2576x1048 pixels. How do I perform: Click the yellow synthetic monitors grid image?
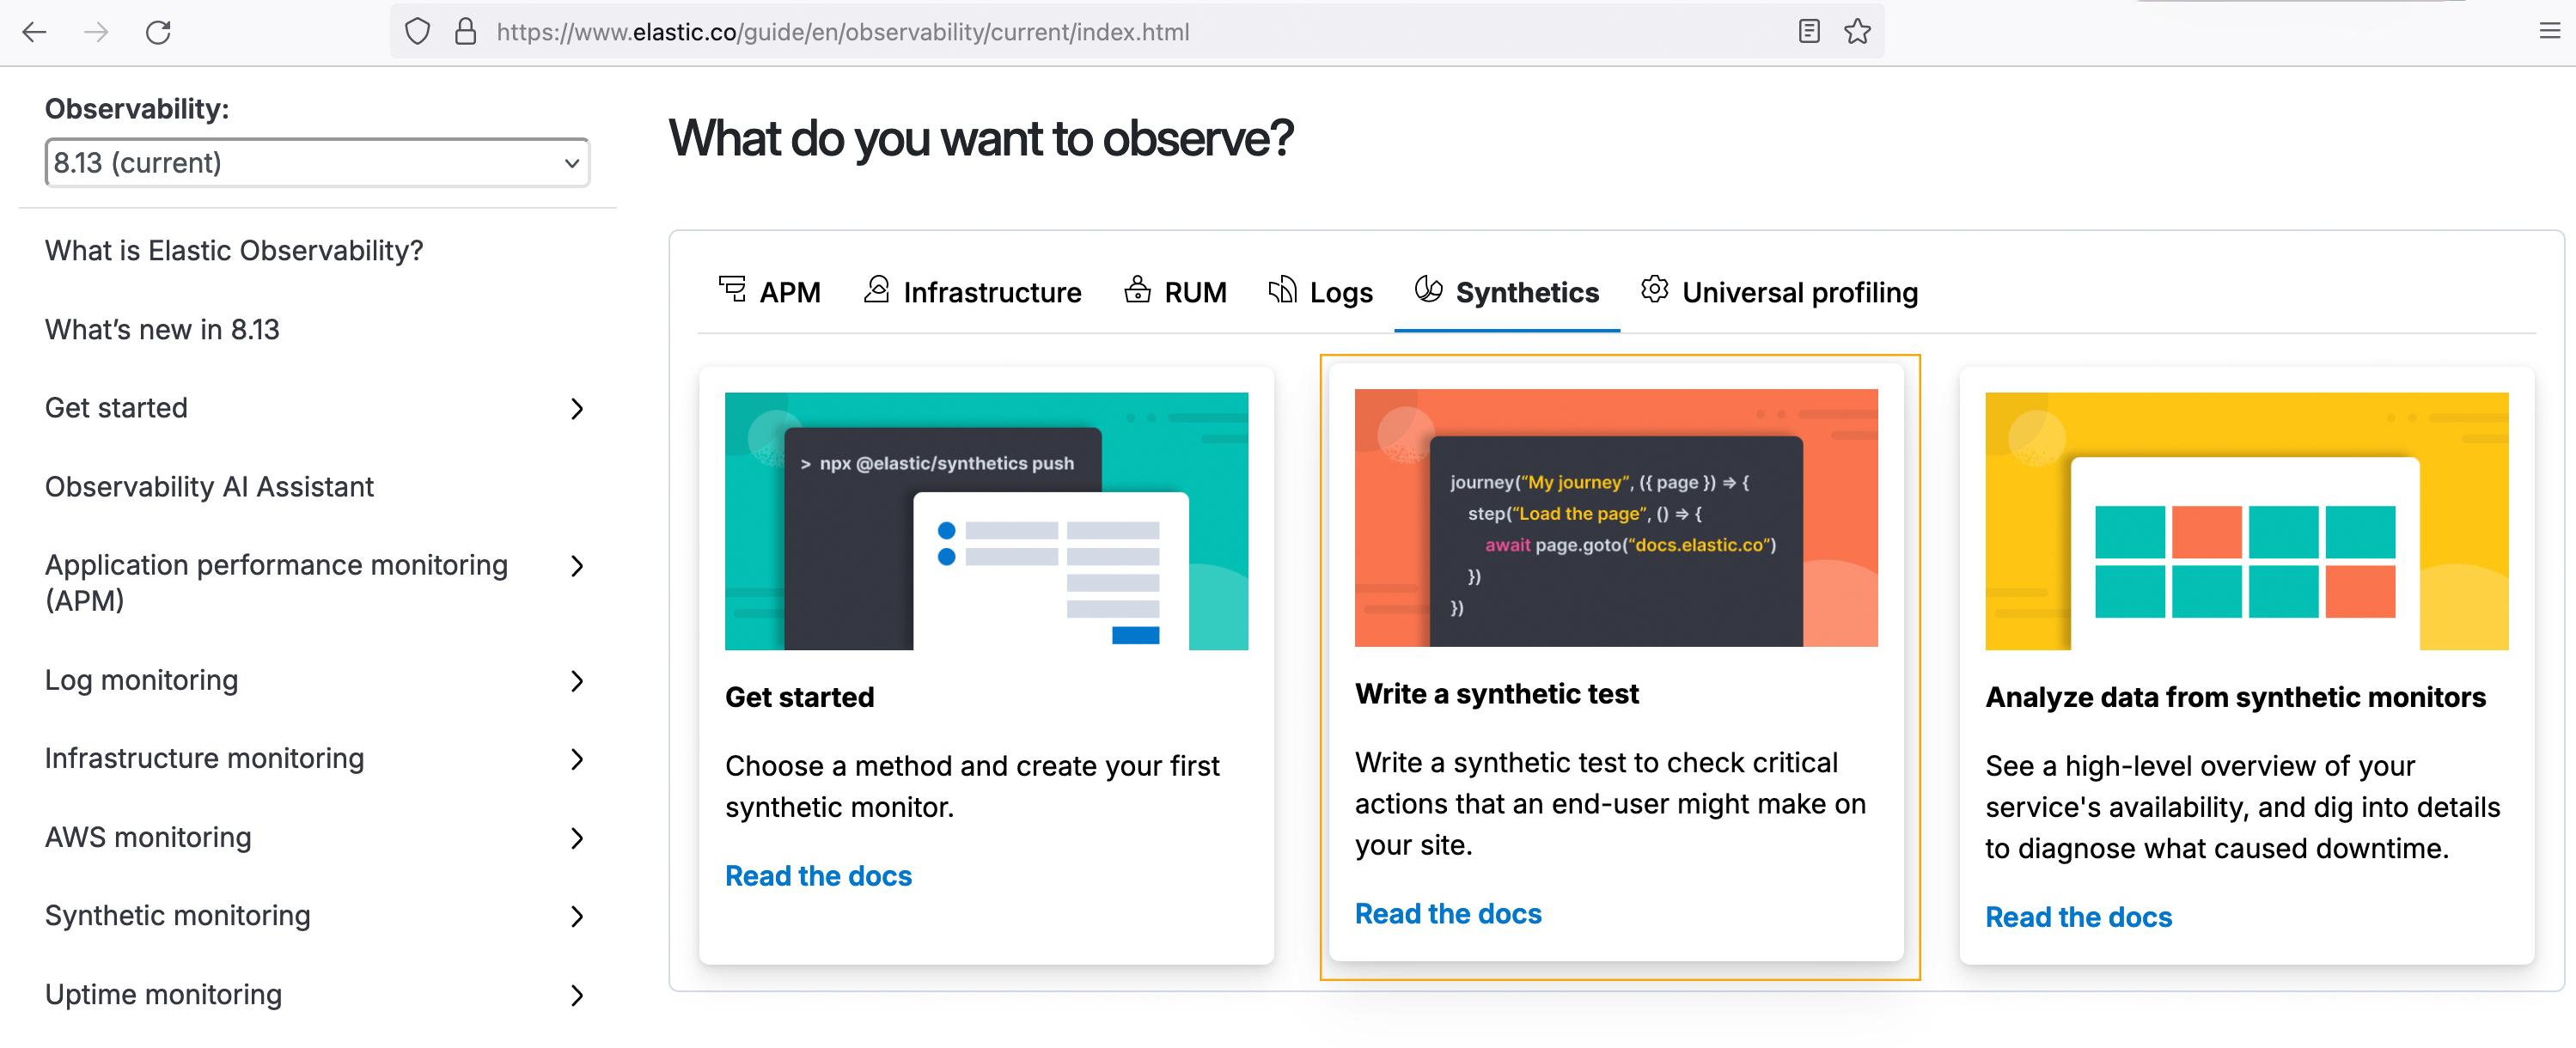[x=2246, y=521]
